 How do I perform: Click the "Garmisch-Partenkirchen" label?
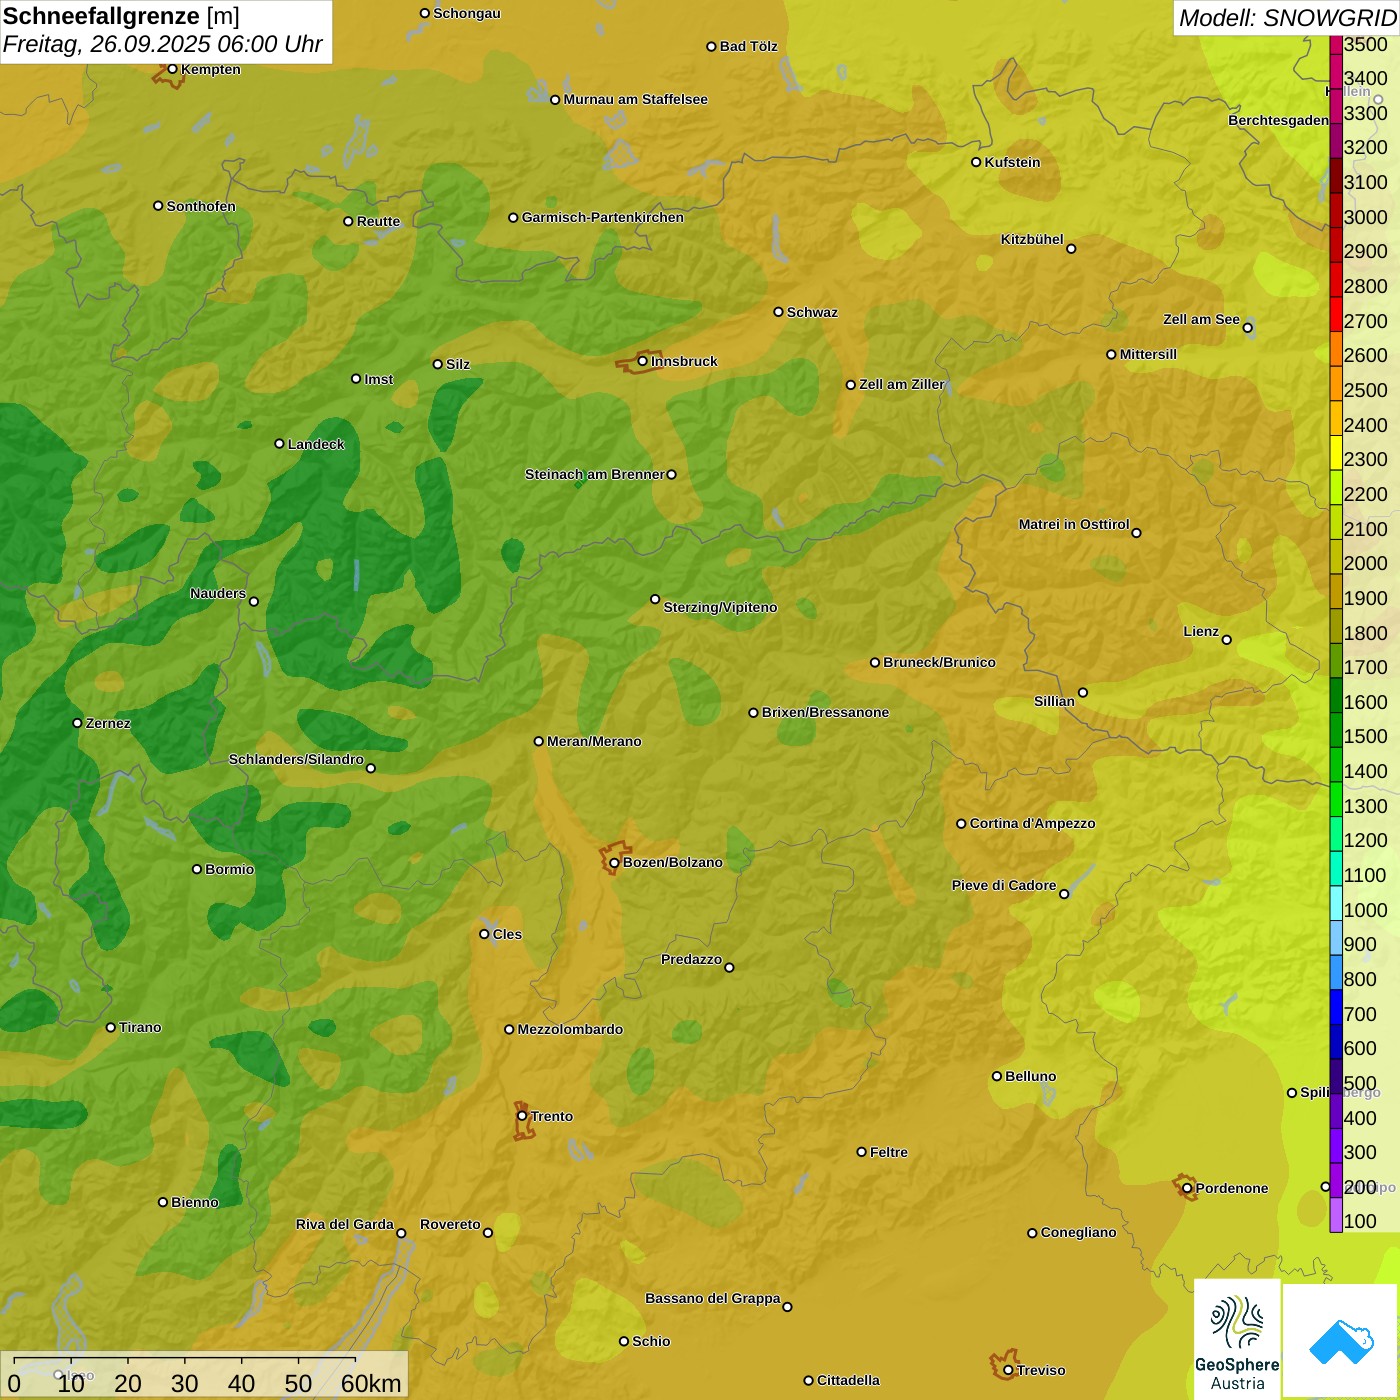[603, 217]
